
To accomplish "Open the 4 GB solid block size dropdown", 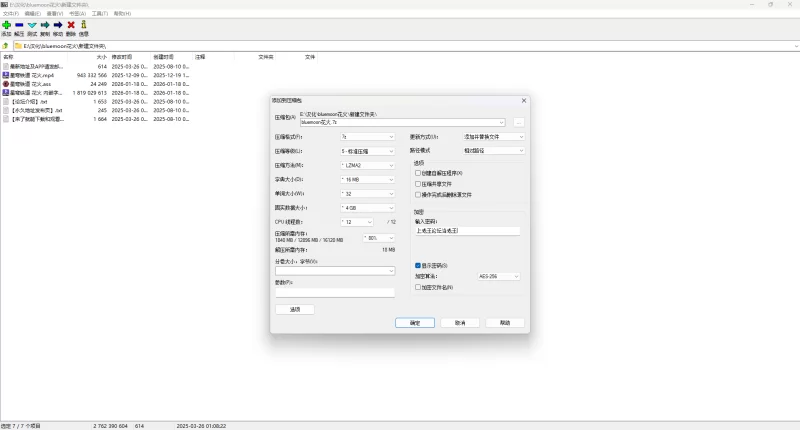I will [x=367, y=208].
